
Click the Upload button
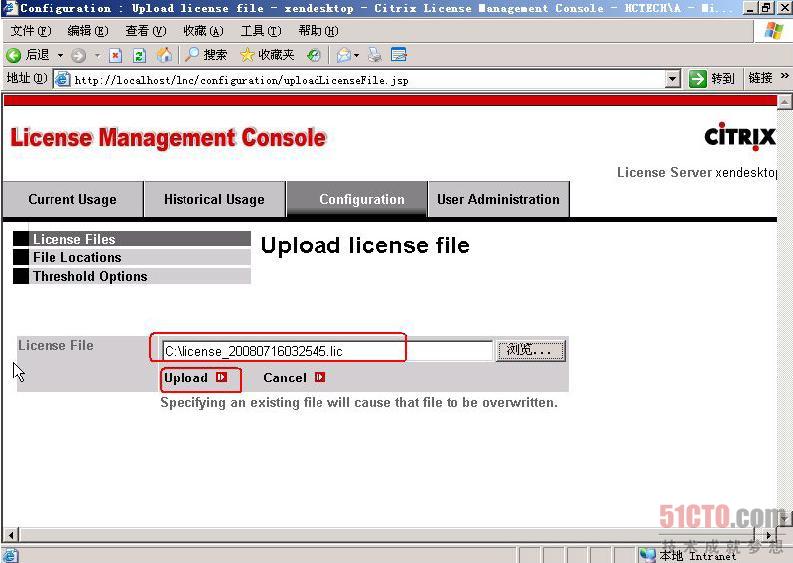tap(196, 378)
